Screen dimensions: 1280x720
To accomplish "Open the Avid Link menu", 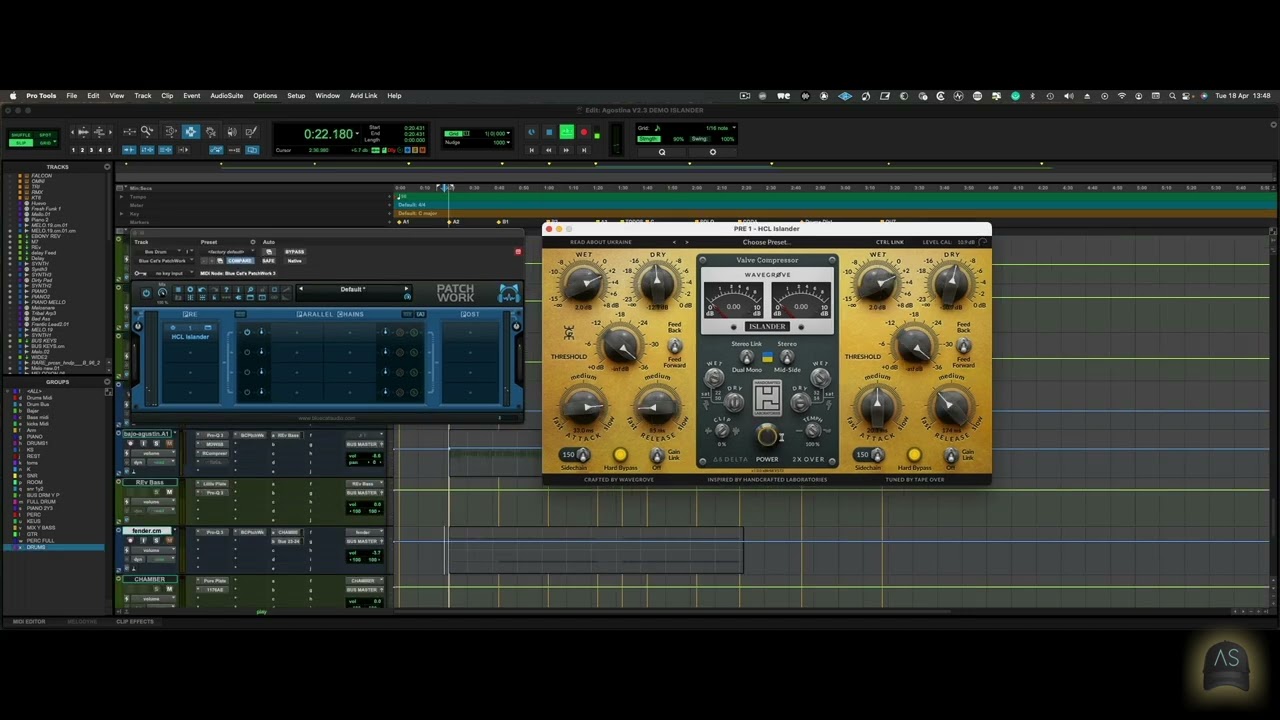I will coord(363,96).
